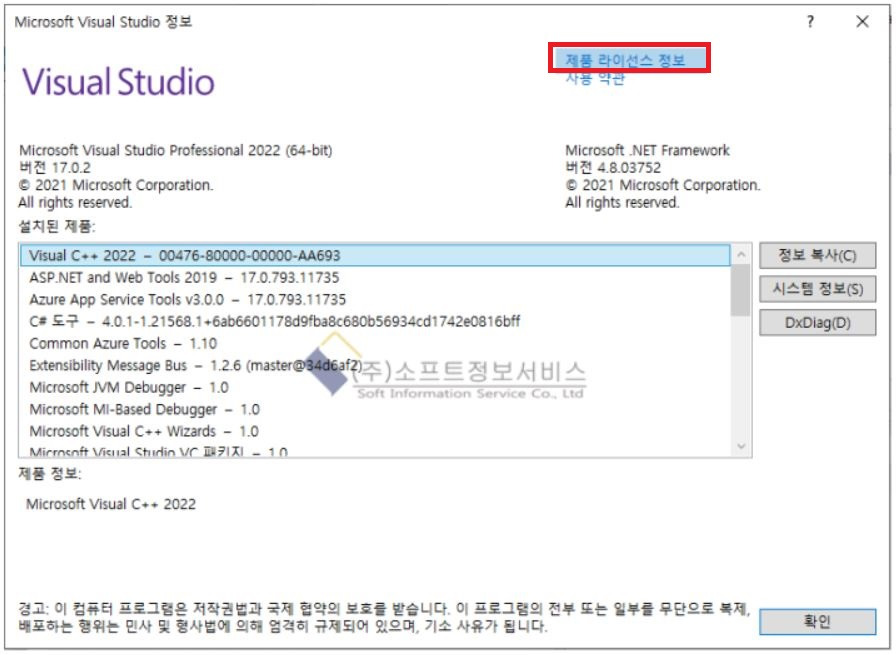Image resolution: width=896 pixels, height=655 pixels.
Task: Click the 설치된 제품: label
Action: [57, 226]
